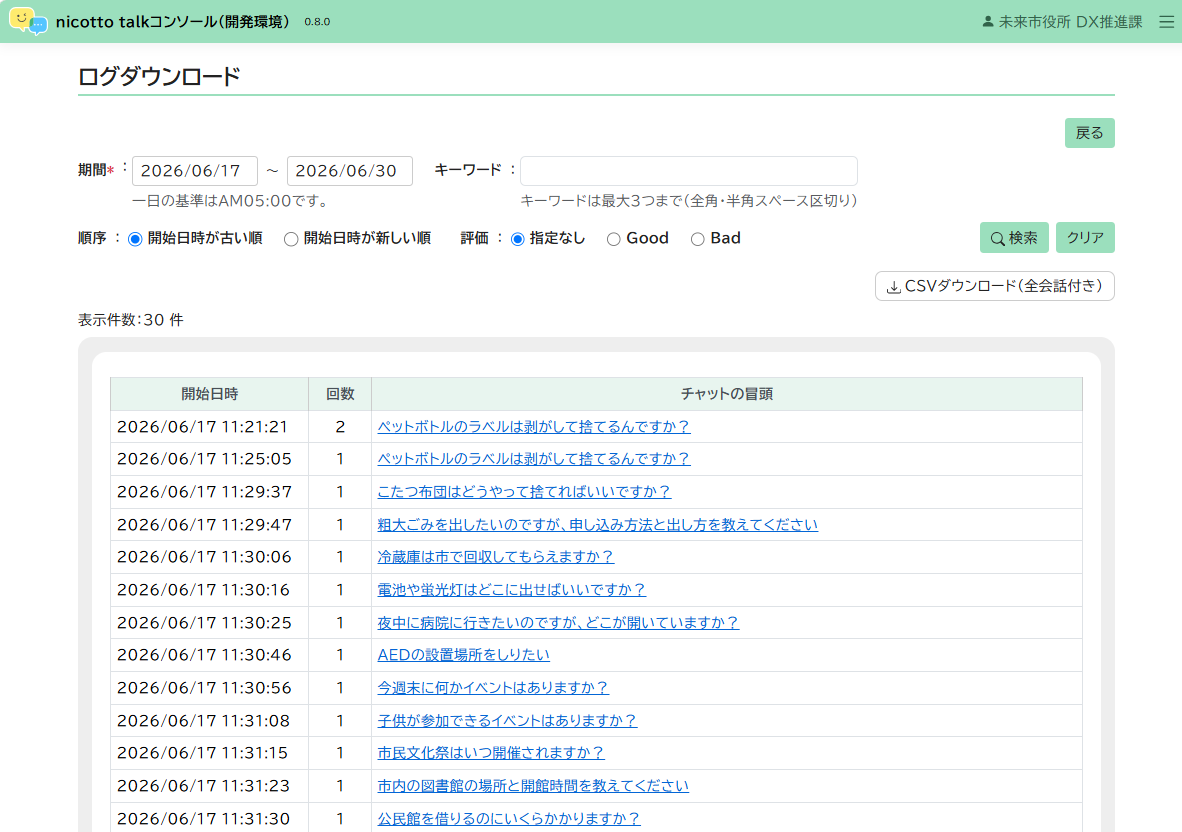Image resolution: width=1182 pixels, height=832 pixels.
Task: Open 子供が参加できるイベント link
Action: [x=507, y=720]
